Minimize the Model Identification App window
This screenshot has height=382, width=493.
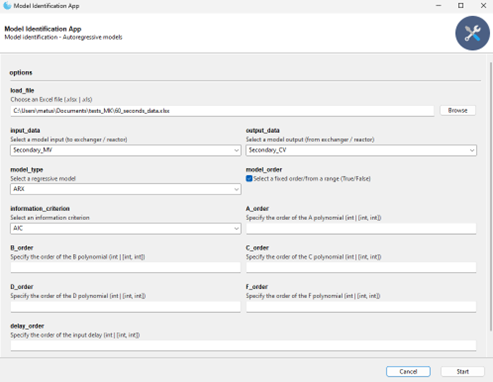click(x=439, y=6)
